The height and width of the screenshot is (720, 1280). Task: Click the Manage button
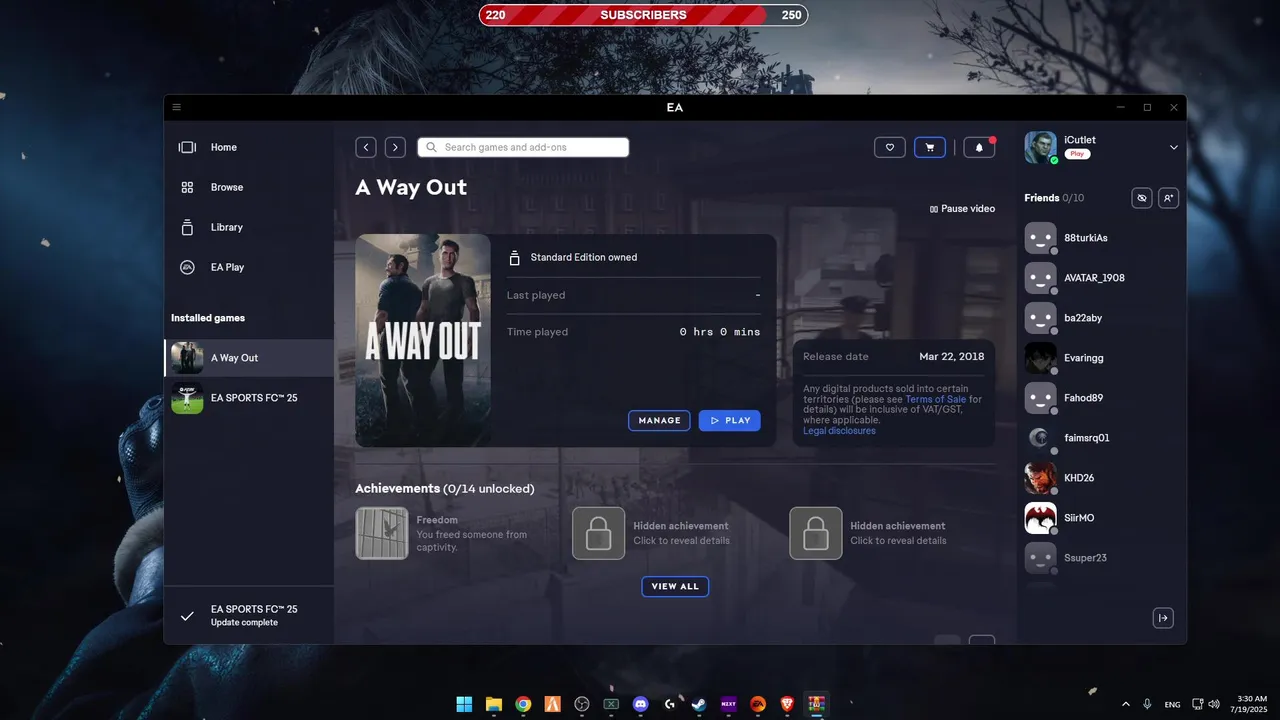point(660,421)
